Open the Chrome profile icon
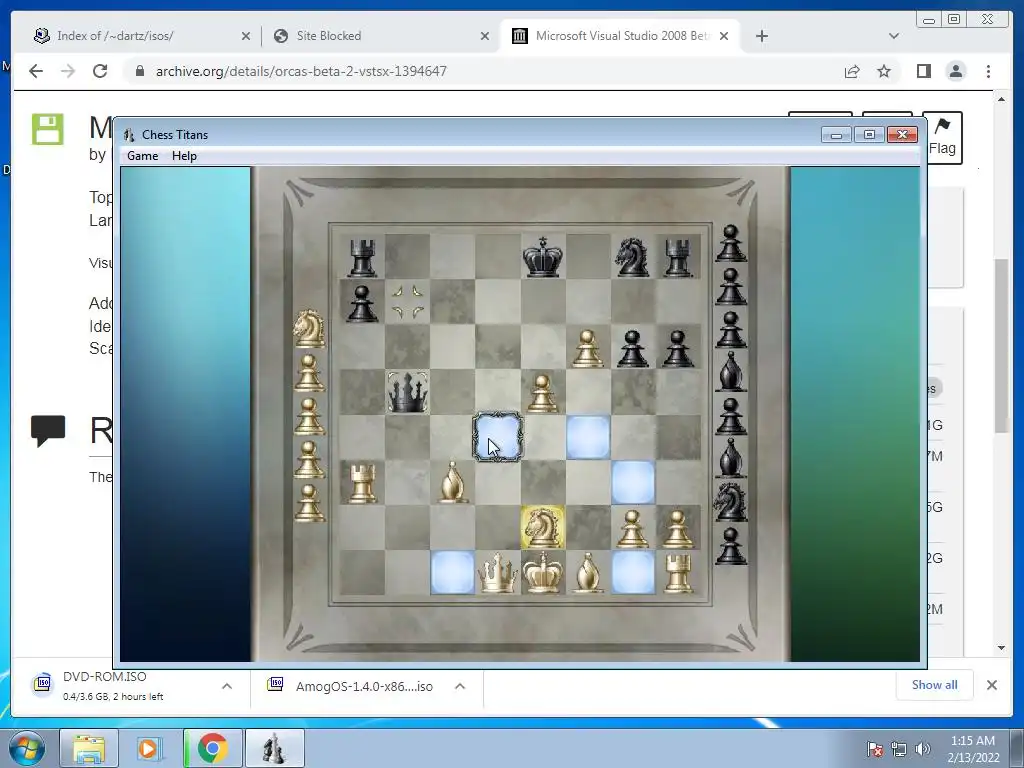The image size is (1024, 768). (956, 71)
